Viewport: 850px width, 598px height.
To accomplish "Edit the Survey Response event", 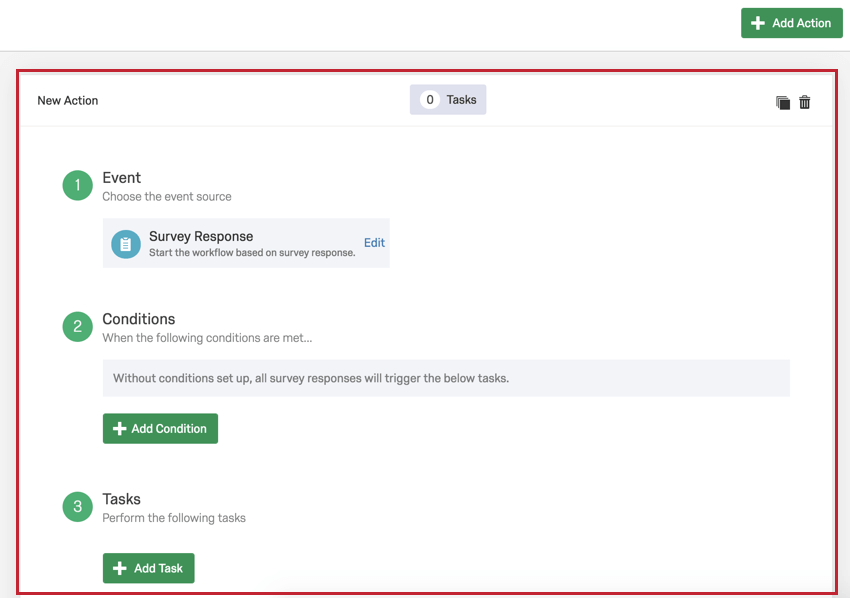I will pyautogui.click(x=374, y=242).
